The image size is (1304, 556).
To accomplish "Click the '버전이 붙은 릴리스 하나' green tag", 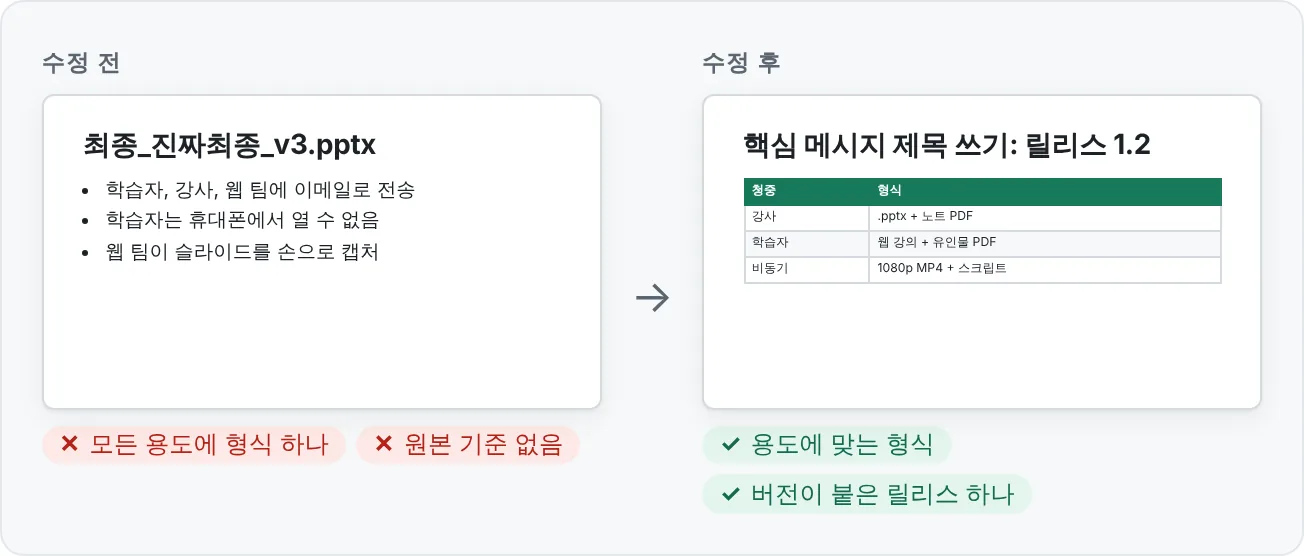I will coord(867,494).
